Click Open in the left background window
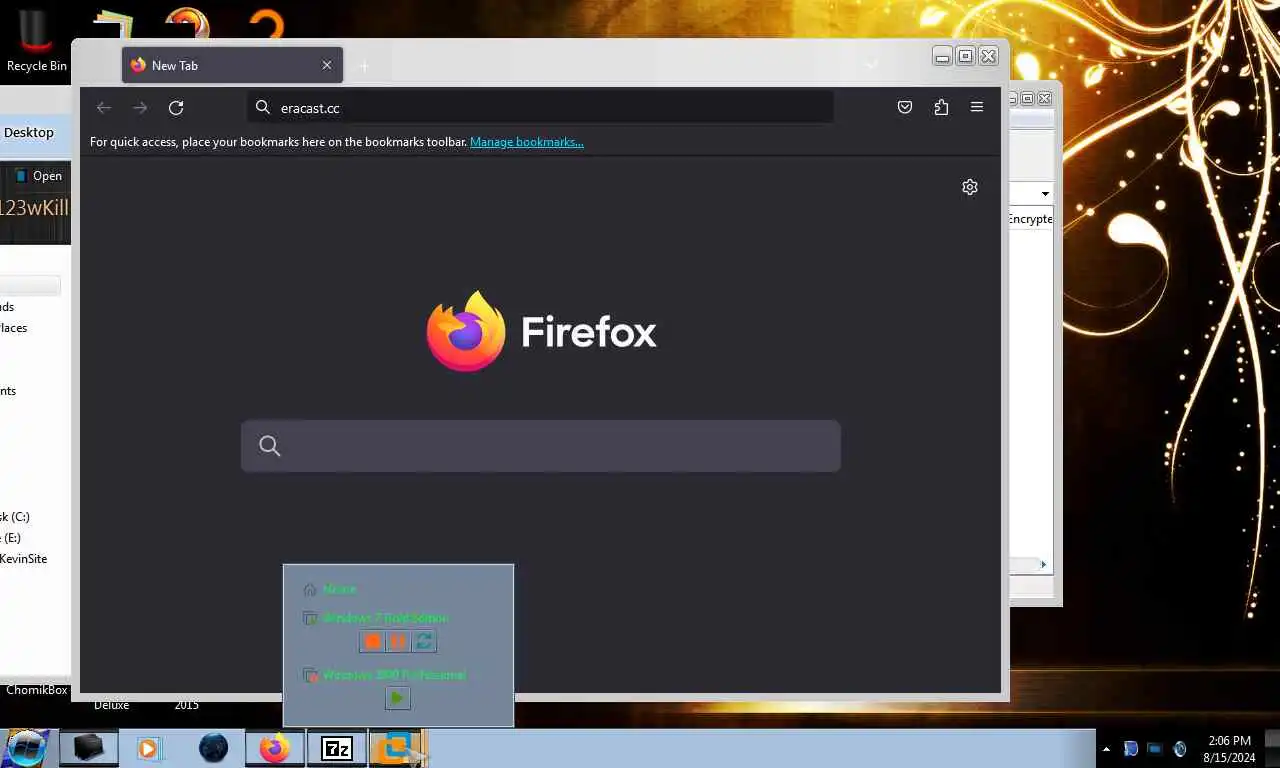1280x768 pixels. pyautogui.click(x=38, y=176)
